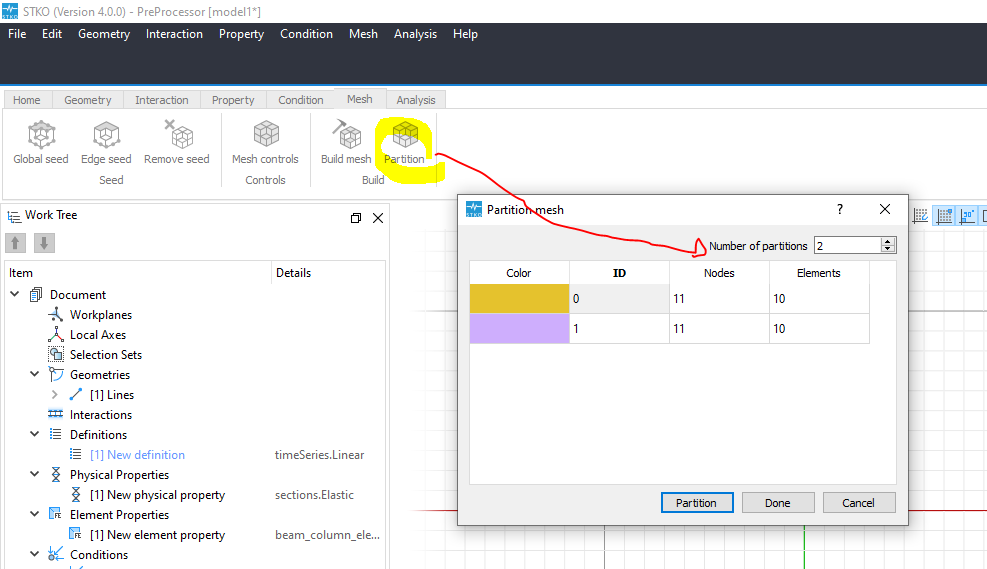The image size is (987, 569).
Task: Select [1] New definition tree item
Action: pos(137,454)
